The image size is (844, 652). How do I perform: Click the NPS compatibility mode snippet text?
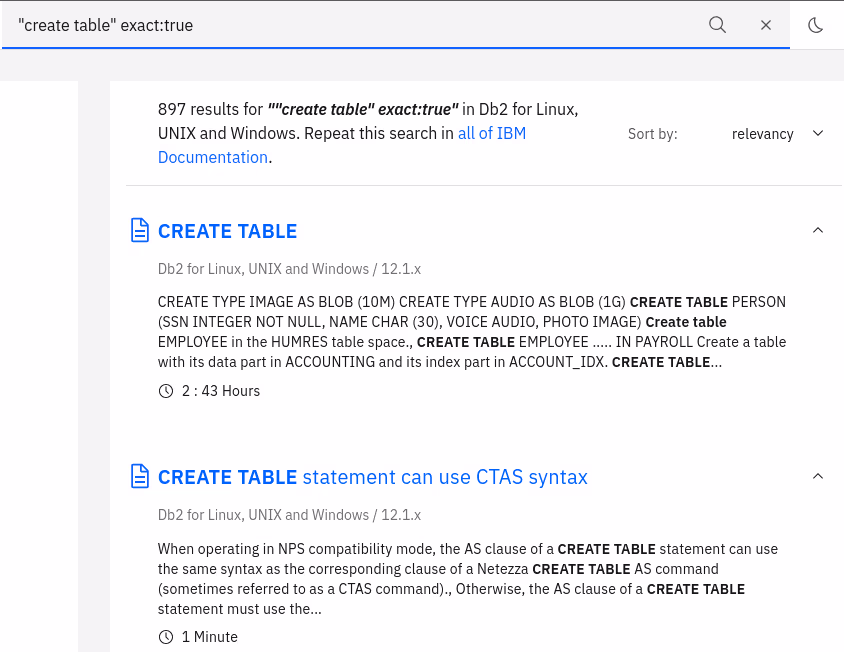pyautogui.click(x=468, y=579)
